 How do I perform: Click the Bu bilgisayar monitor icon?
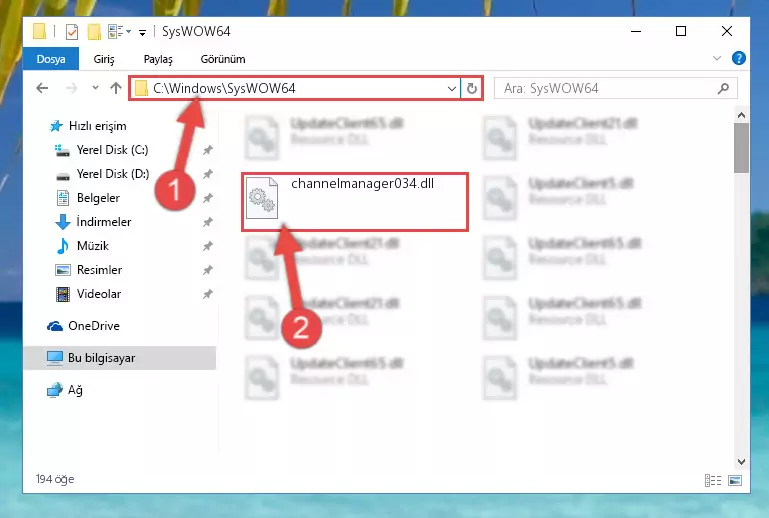point(55,358)
